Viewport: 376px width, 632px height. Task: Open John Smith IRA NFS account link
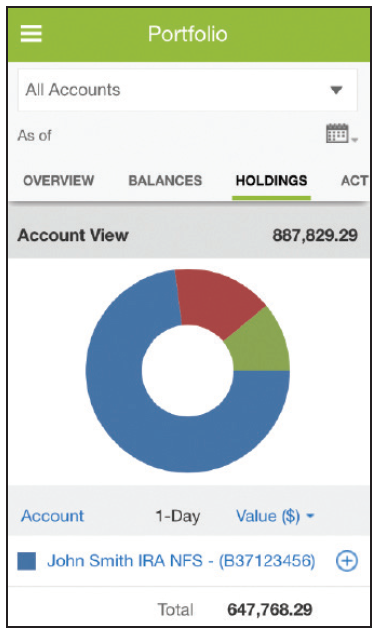pos(181,561)
